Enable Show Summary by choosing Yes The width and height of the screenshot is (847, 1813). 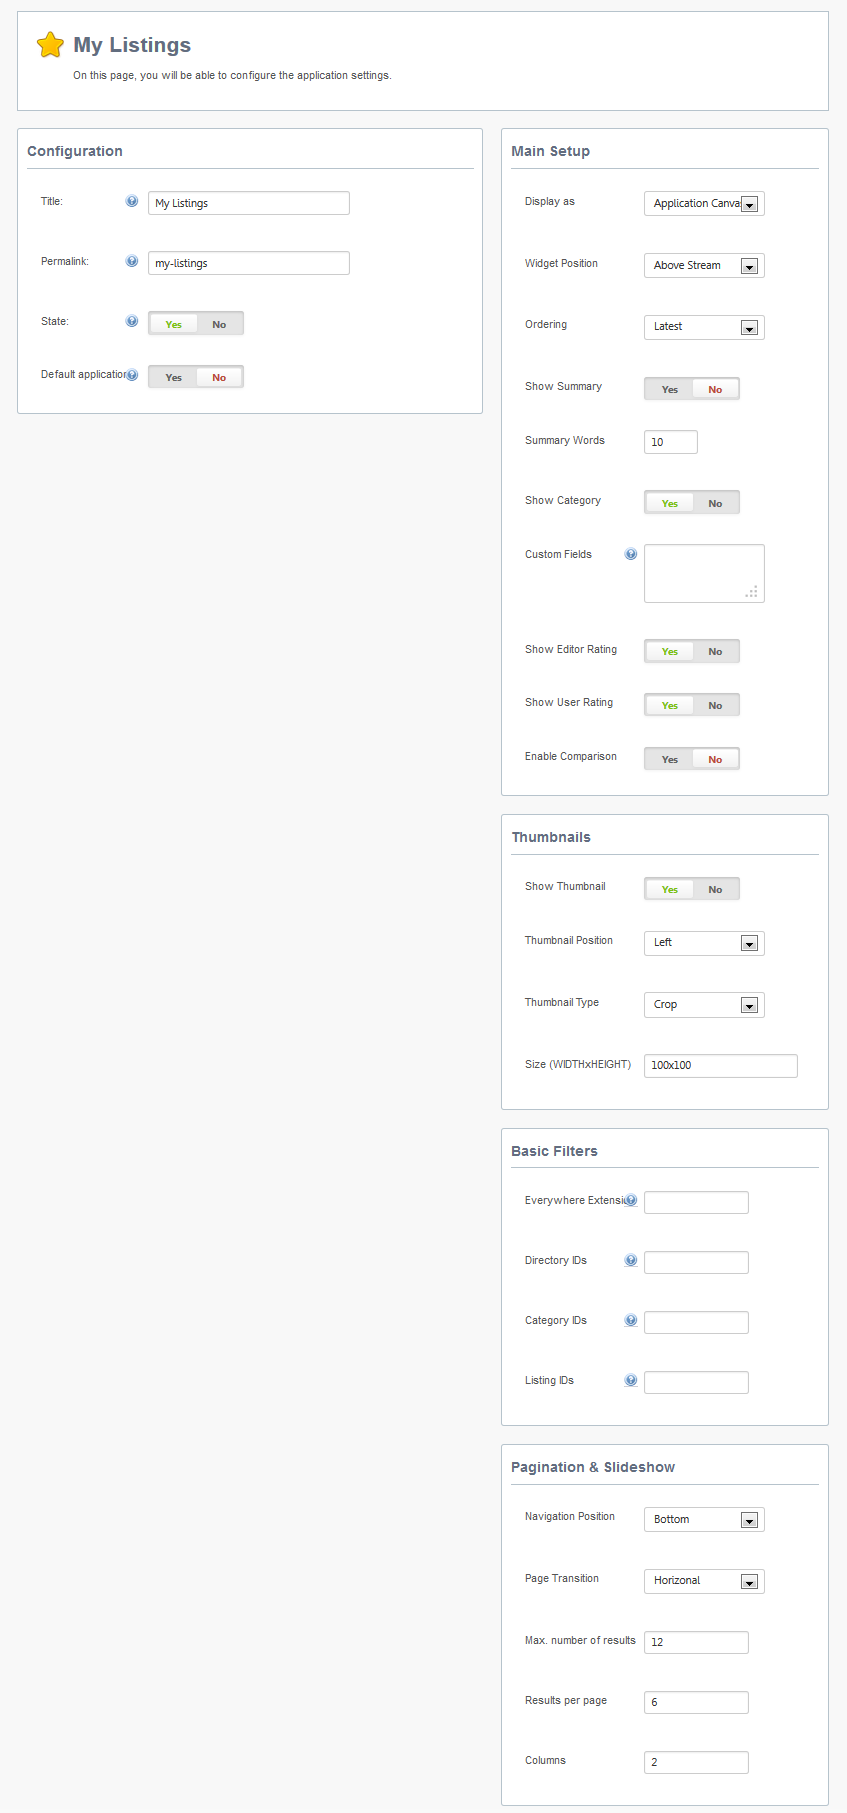pos(670,389)
